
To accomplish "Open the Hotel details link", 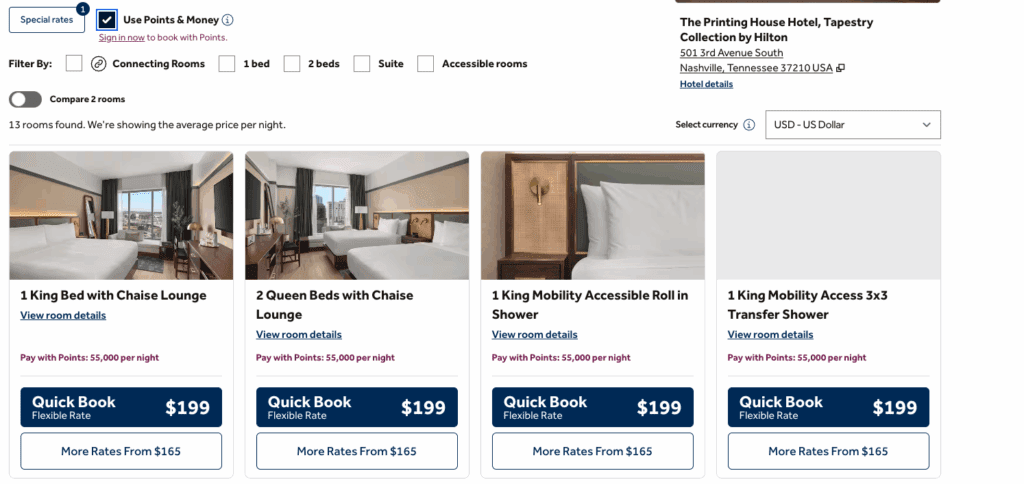I will [706, 84].
